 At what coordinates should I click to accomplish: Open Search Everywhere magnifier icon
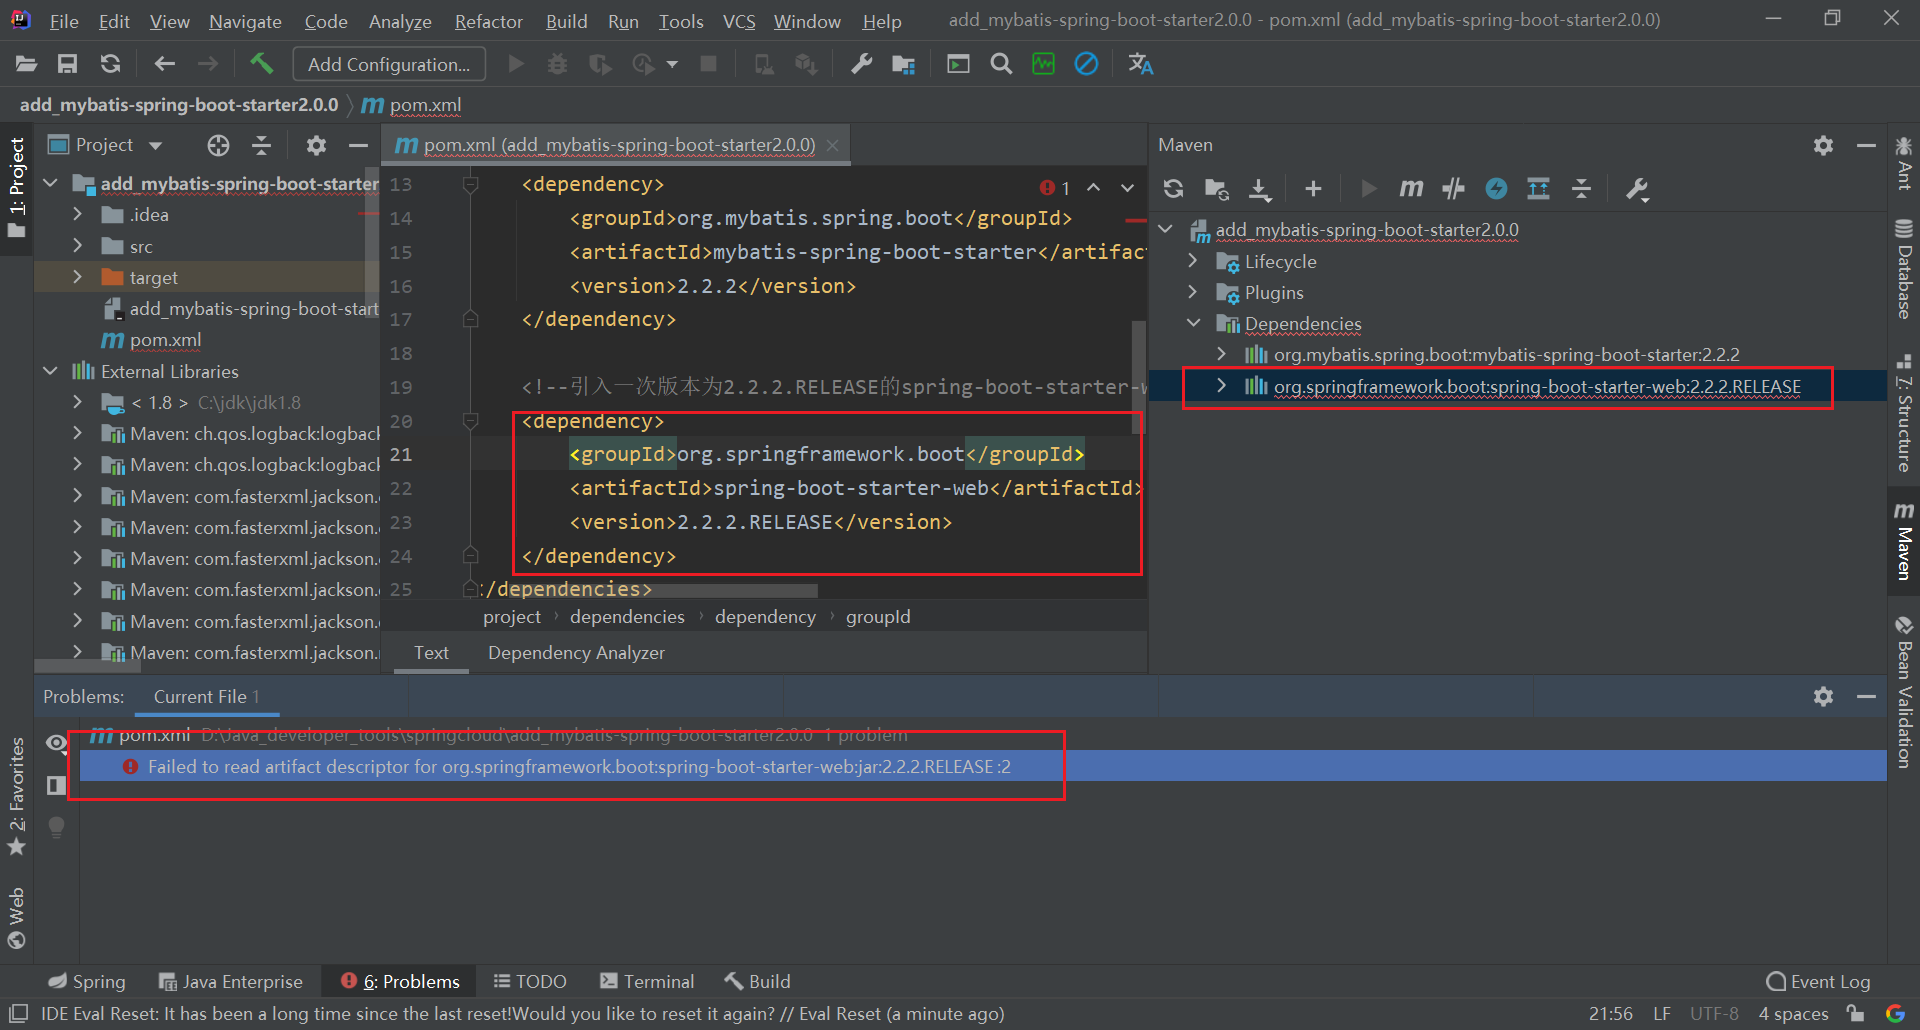[x=1001, y=65]
